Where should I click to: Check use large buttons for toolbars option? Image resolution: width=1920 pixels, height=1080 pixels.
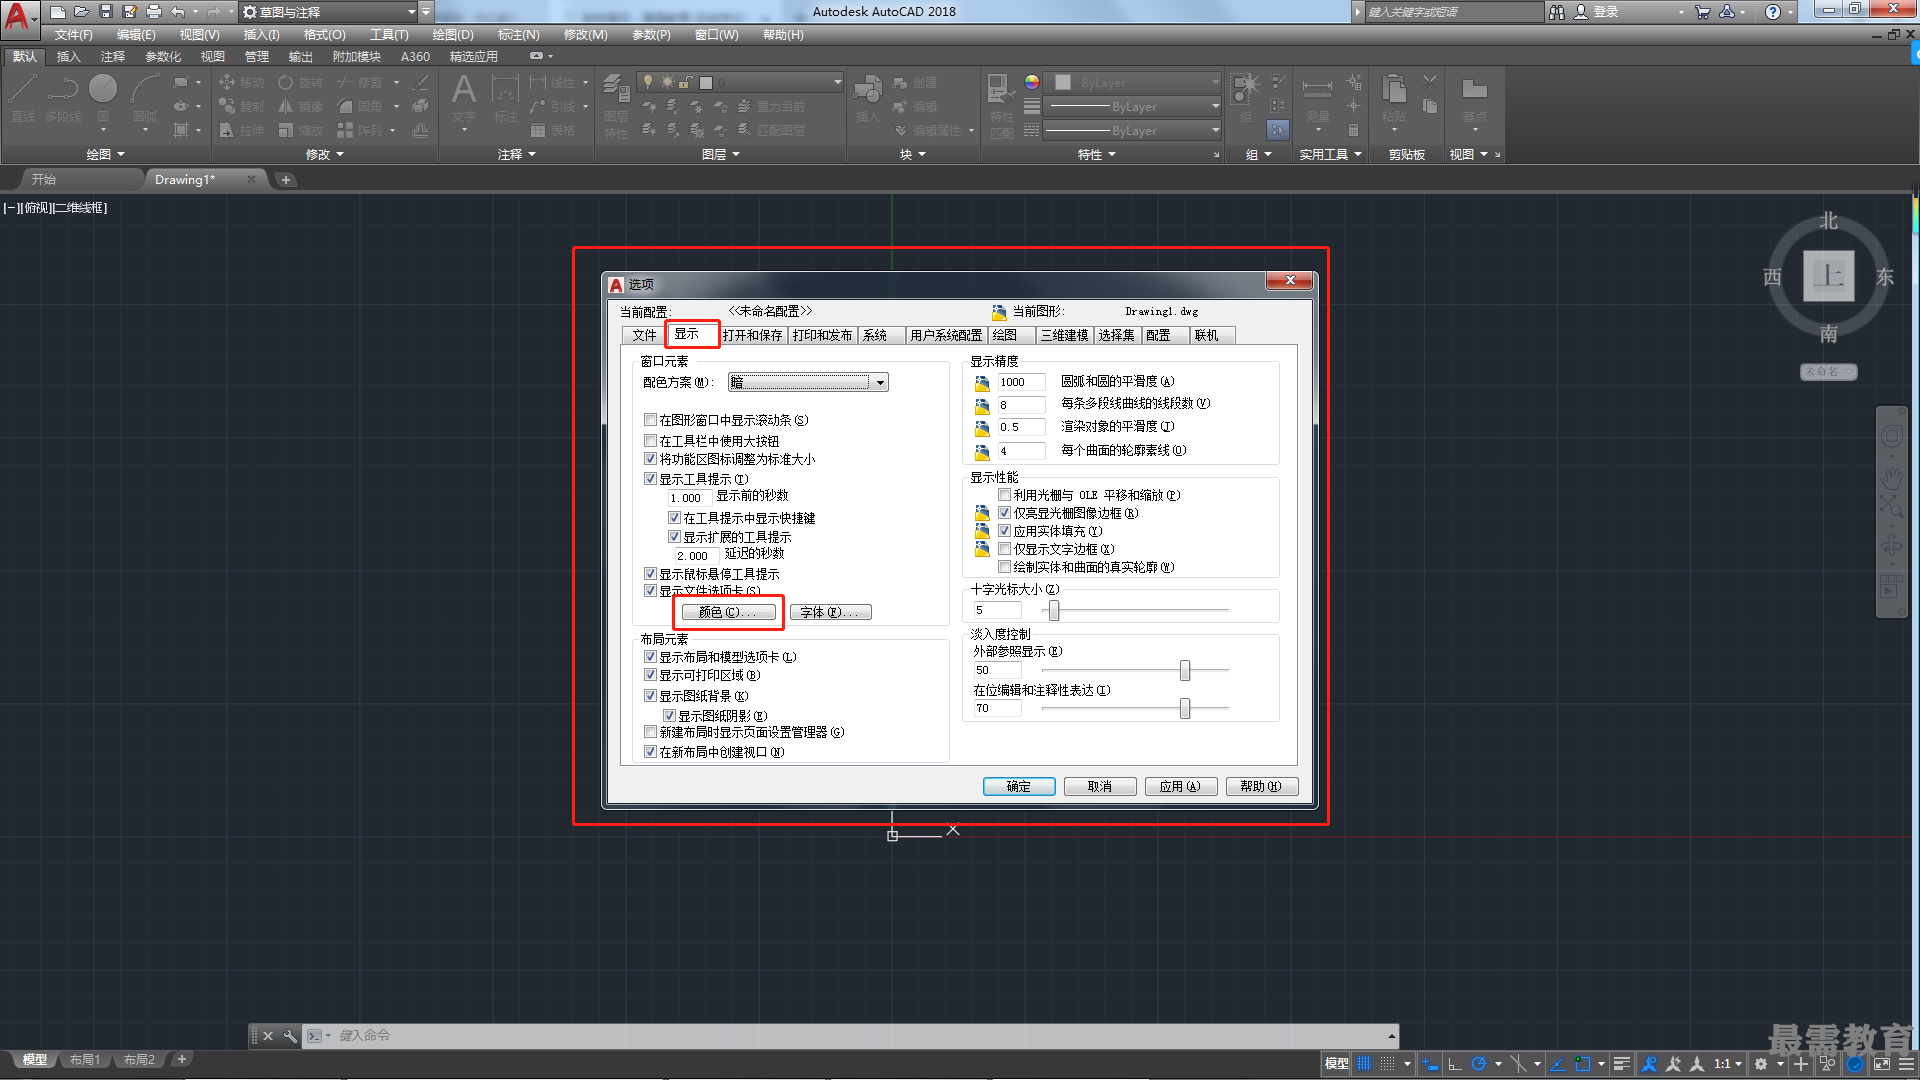651,441
